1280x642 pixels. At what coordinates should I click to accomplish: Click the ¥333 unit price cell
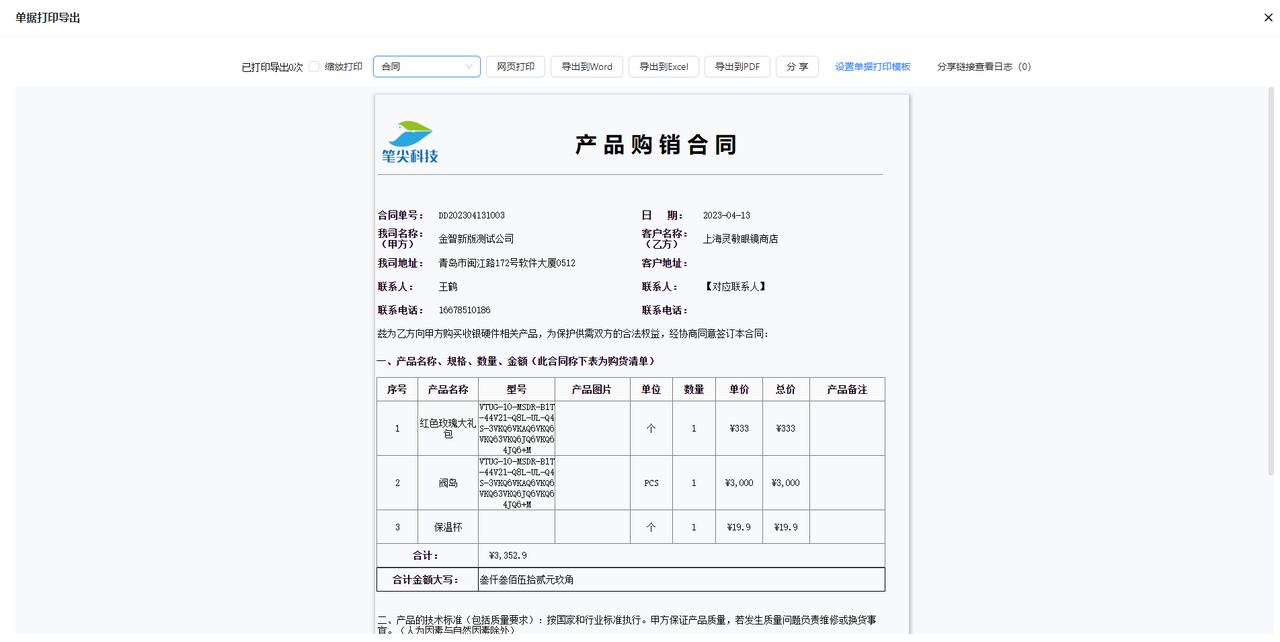coord(739,428)
